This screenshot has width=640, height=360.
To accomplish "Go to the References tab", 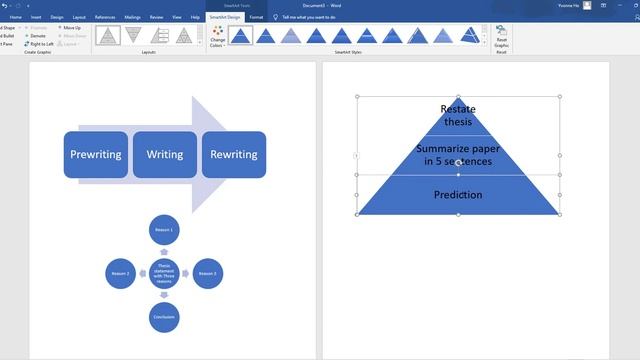I will [105, 17].
